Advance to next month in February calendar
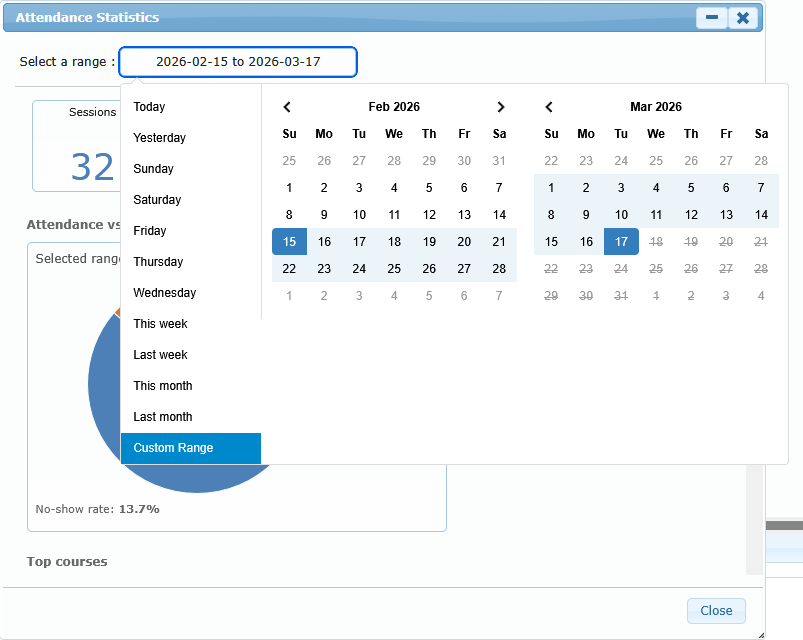This screenshot has height=640, width=803. [501, 107]
